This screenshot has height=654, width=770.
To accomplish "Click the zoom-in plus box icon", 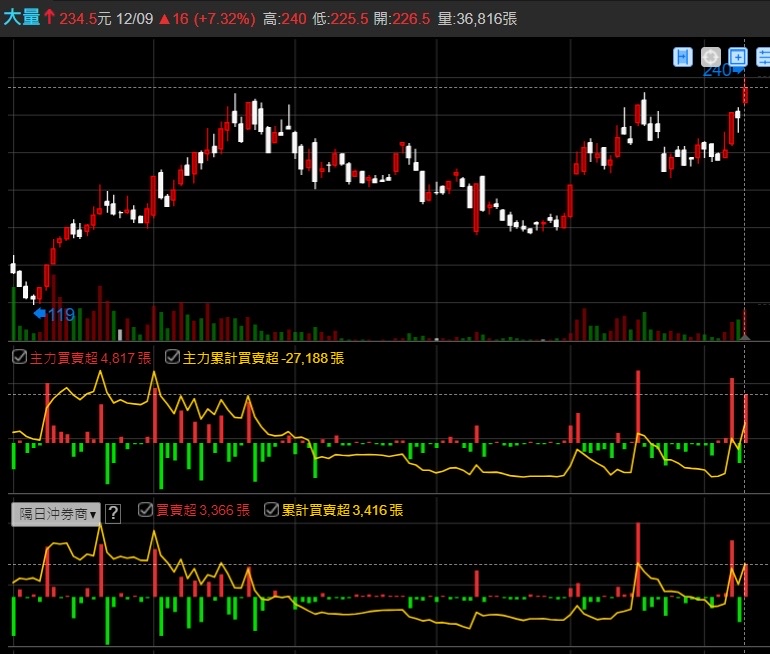I will pyautogui.click(x=738, y=57).
